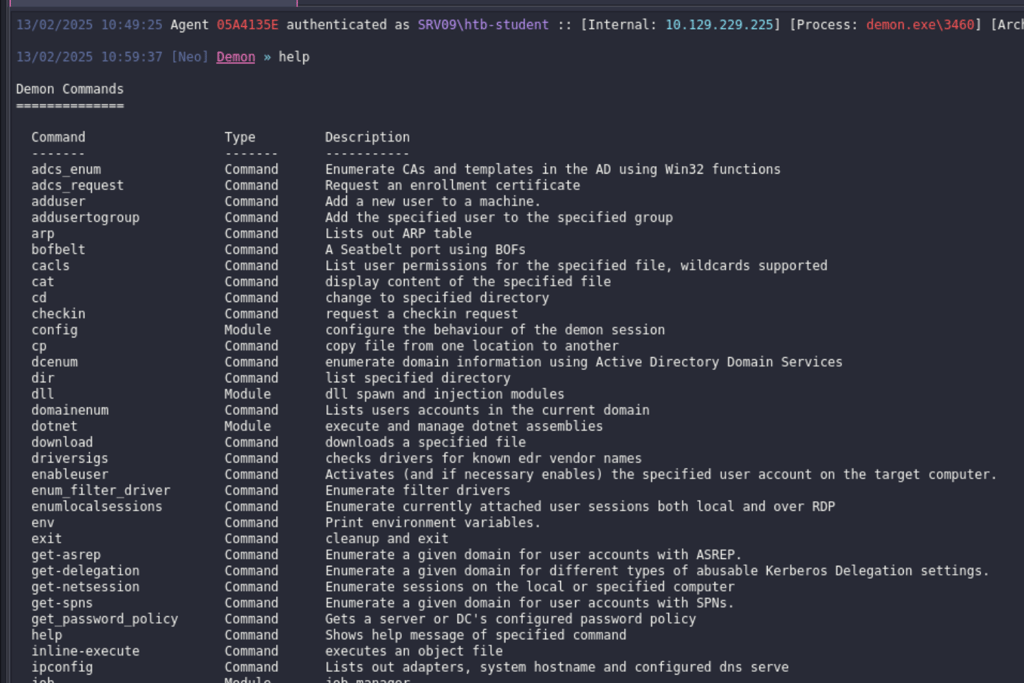Click the Demon agent link in prompt
Image resolution: width=1024 pixels, height=683 pixels.
[236, 57]
